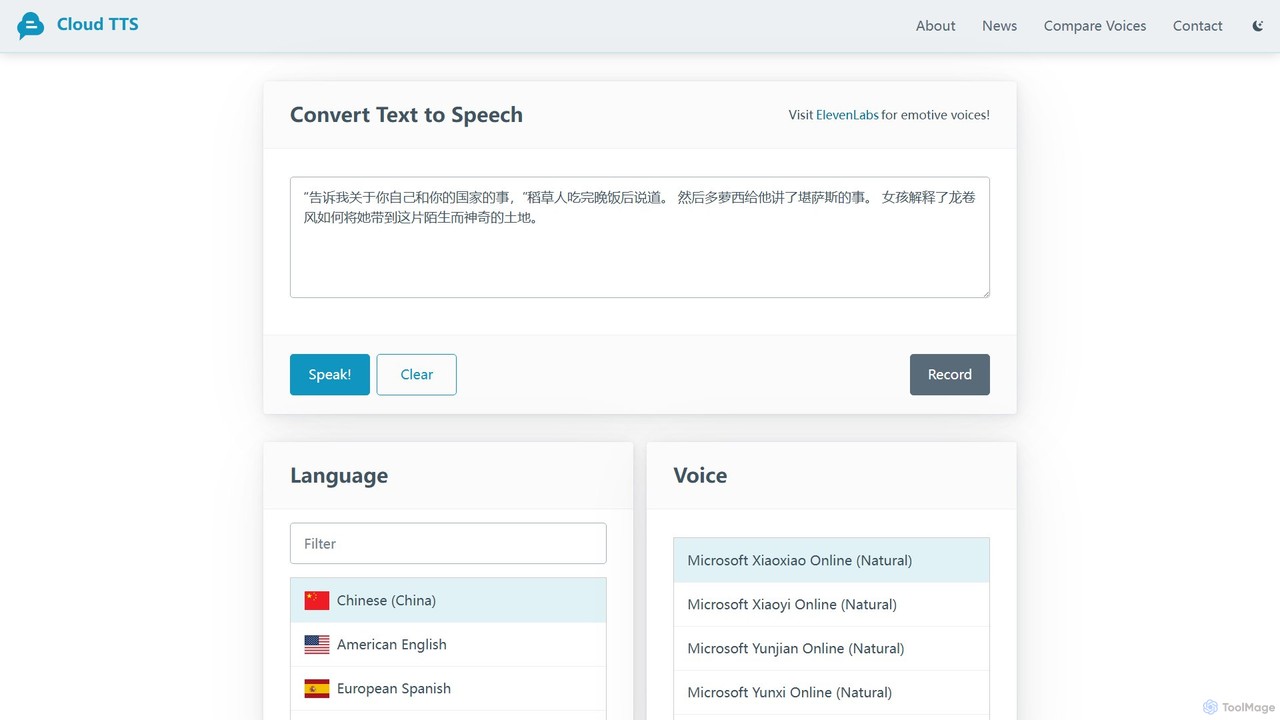The height and width of the screenshot is (720, 1280).
Task: Click the China flag icon
Action: click(x=317, y=600)
